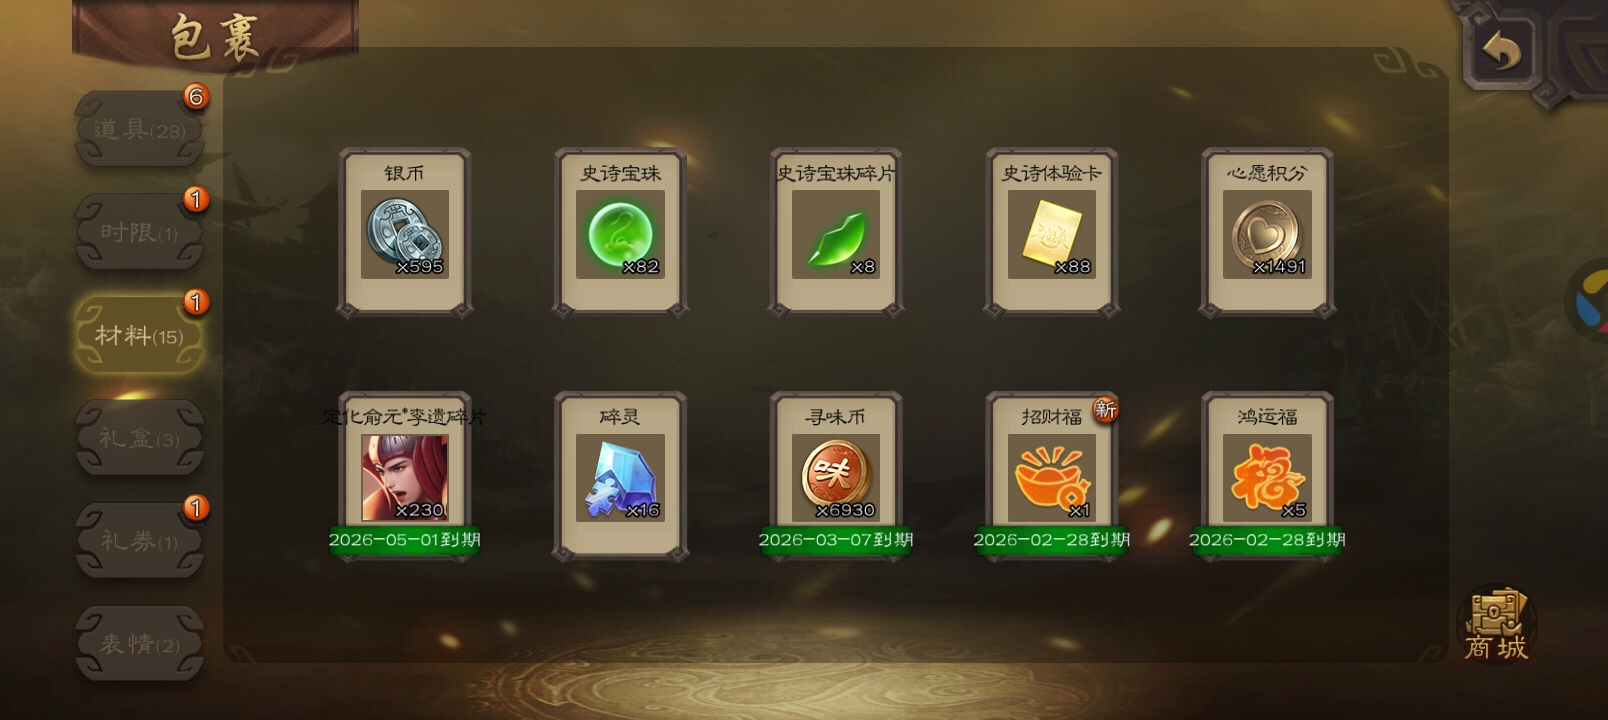Open the 寻味币 red coin item
Screen dimensions: 1608x720
(836, 476)
